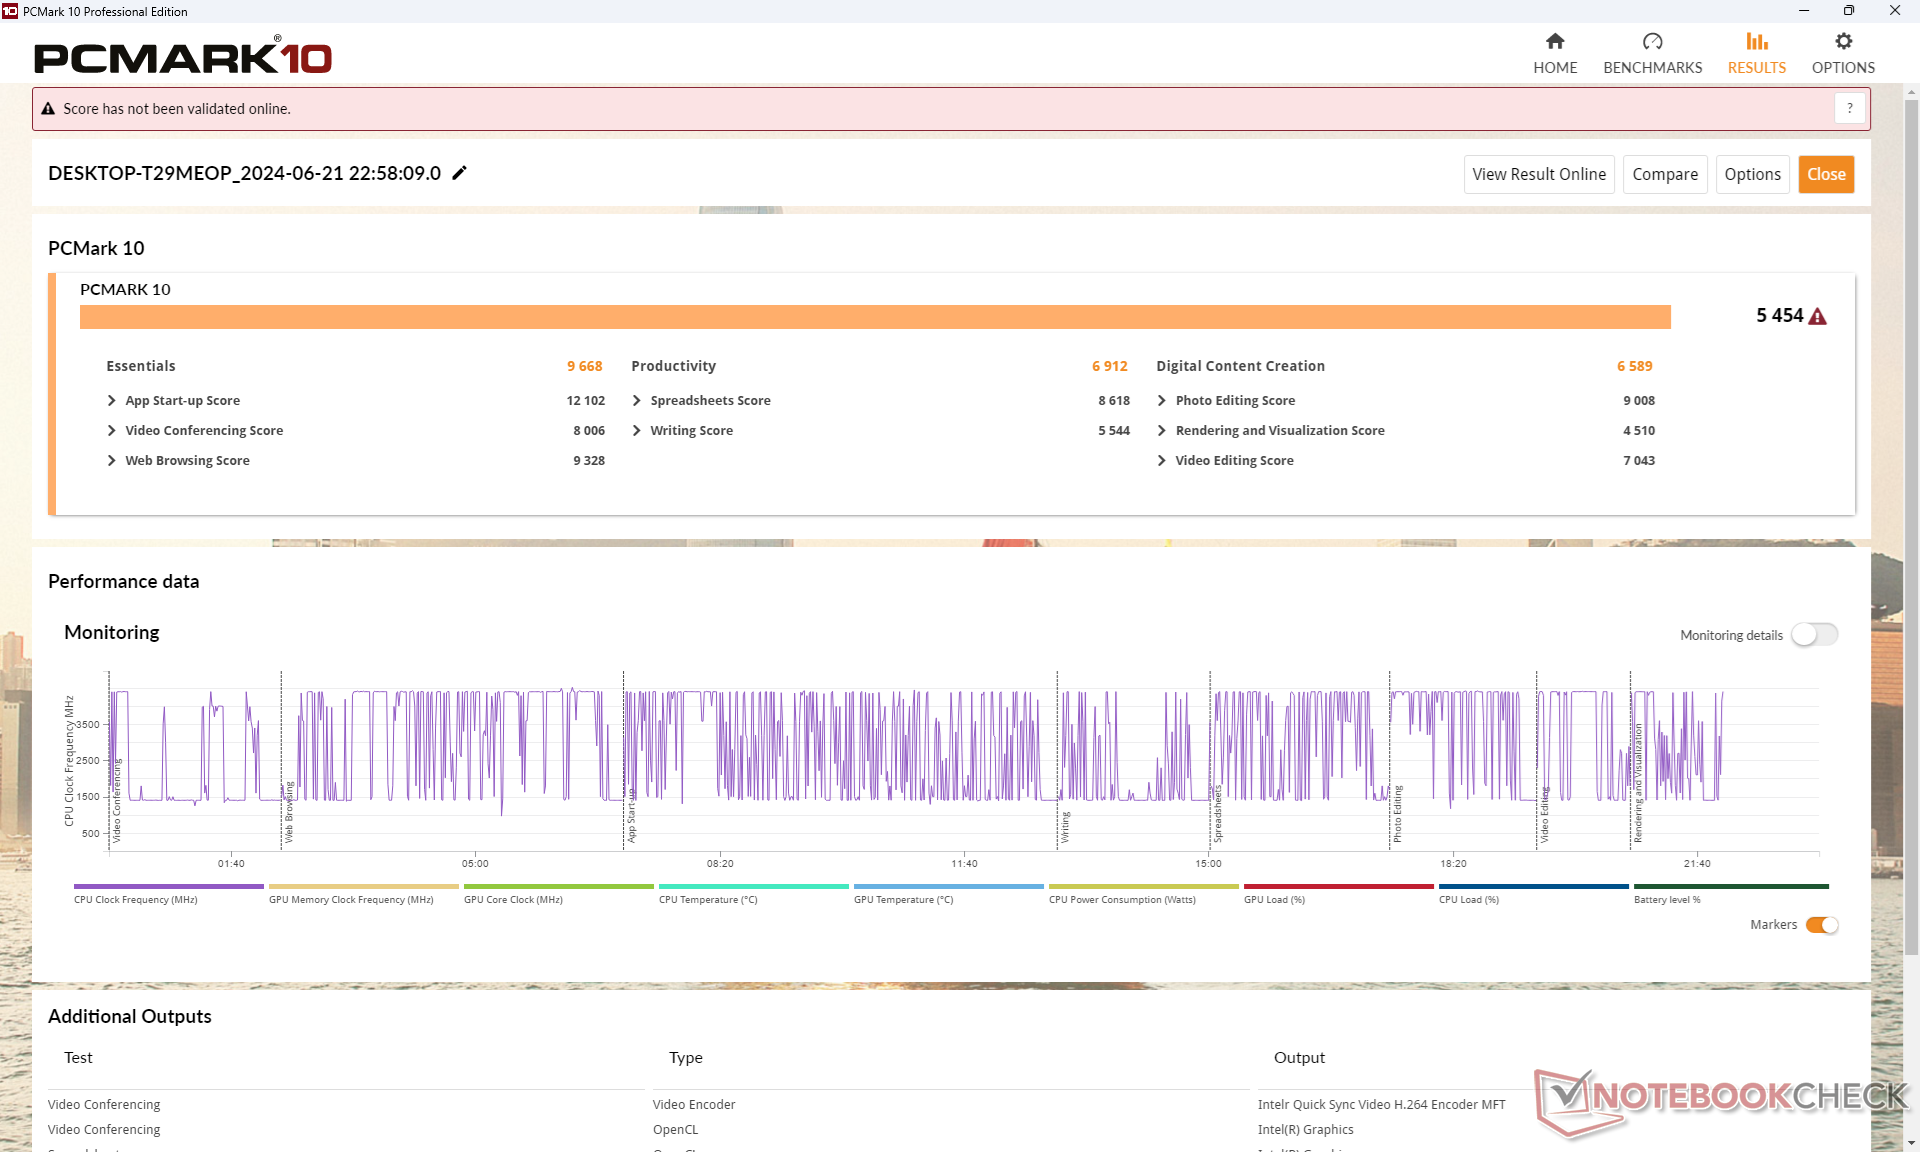
Task: Open Options gear icon
Action: (x=1843, y=41)
